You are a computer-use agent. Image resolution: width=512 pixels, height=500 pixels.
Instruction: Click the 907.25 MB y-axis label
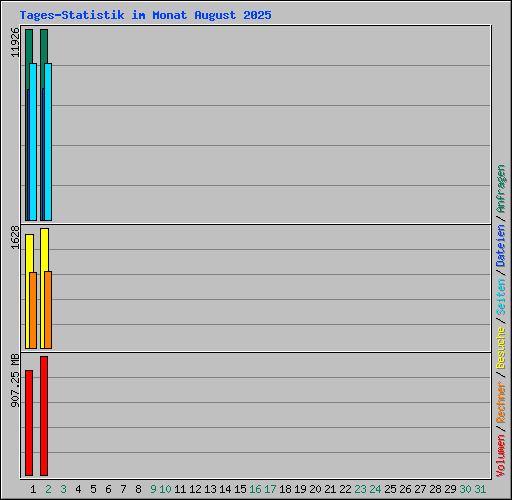pyautogui.click(x=15, y=380)
